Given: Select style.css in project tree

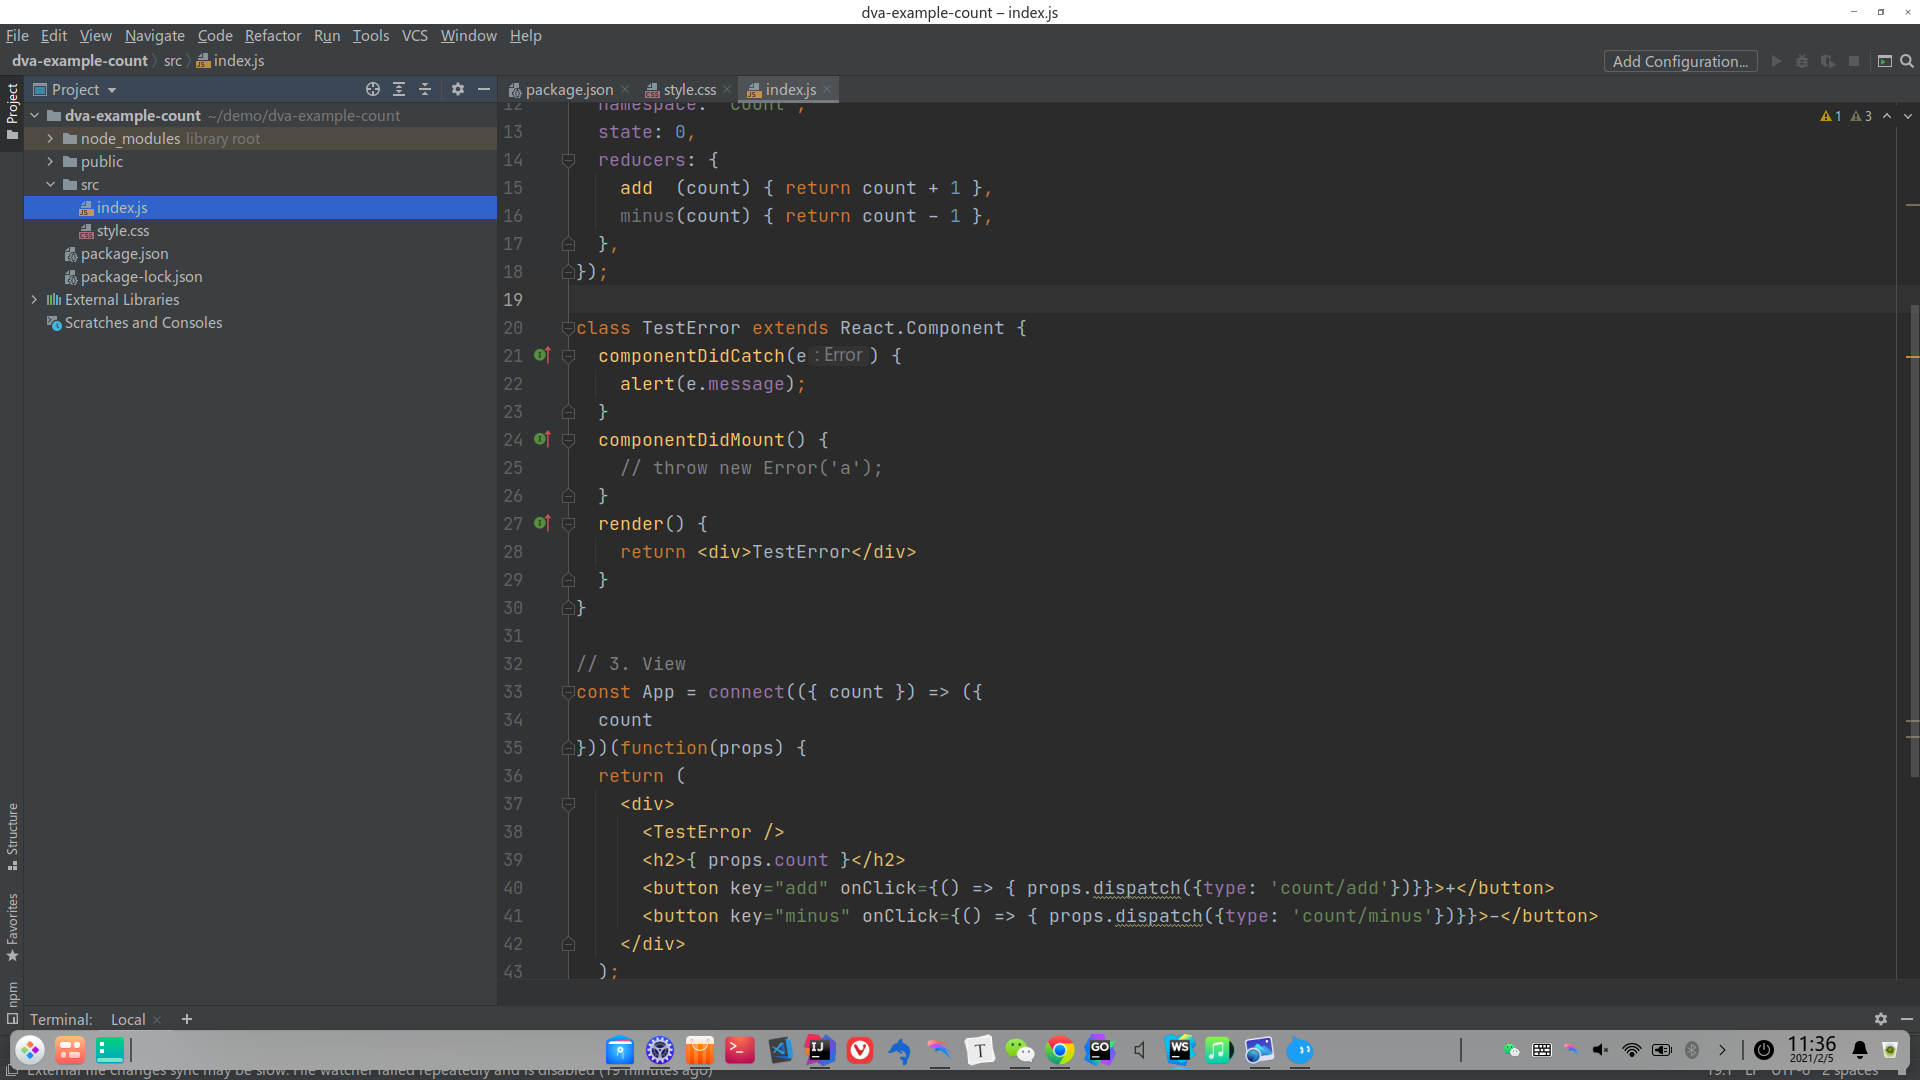Looking at the screenshot, I should [122, 231].
